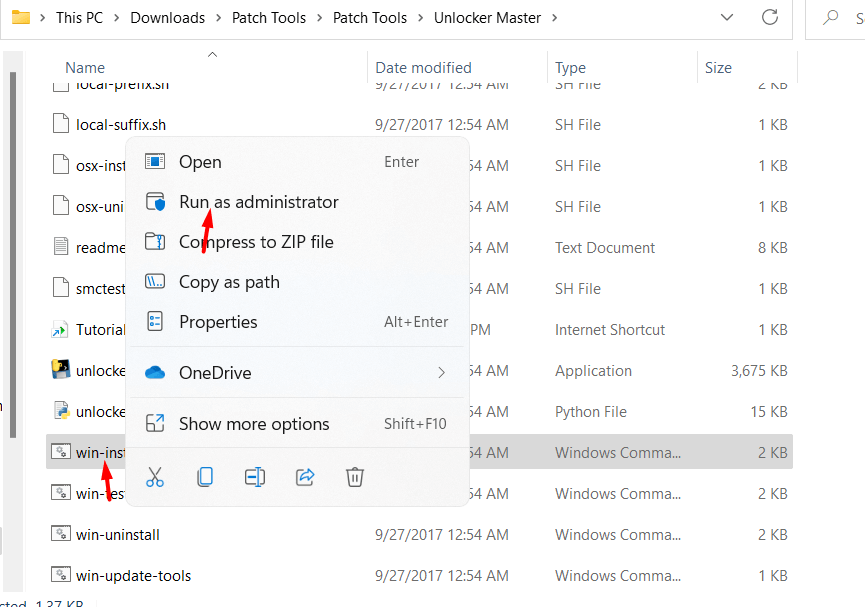The image size is (865, 607).
Task: Click the local-suffix.sh file icon
Action: click(x=61, y=124)
